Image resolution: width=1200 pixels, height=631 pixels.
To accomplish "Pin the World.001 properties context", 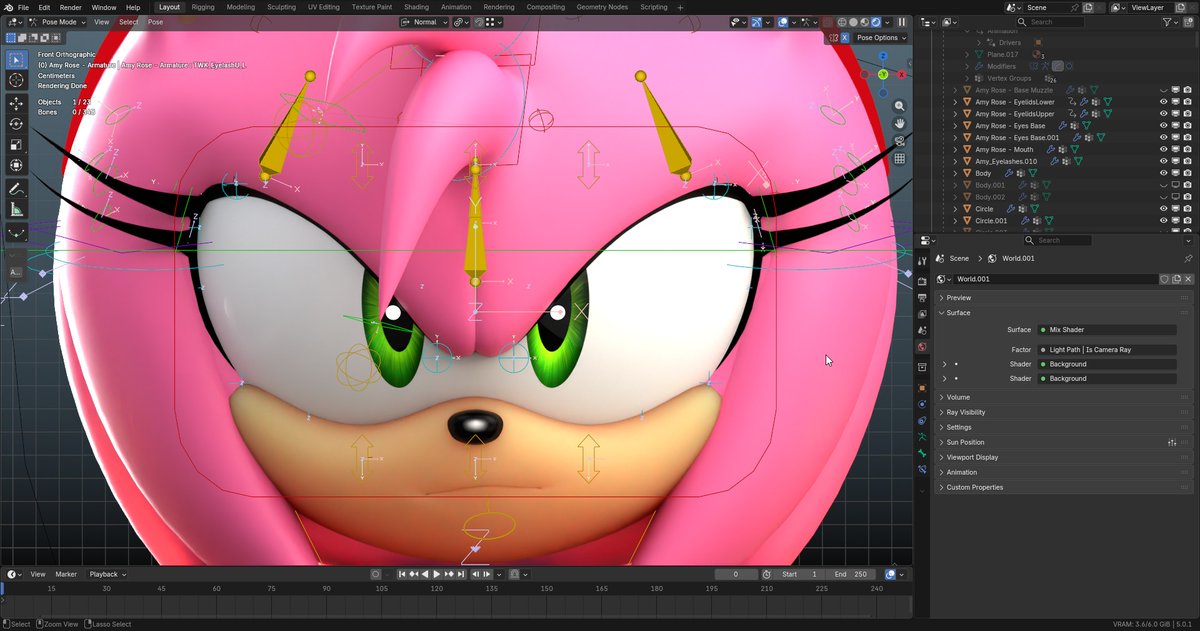I will tap(1188, 258).
